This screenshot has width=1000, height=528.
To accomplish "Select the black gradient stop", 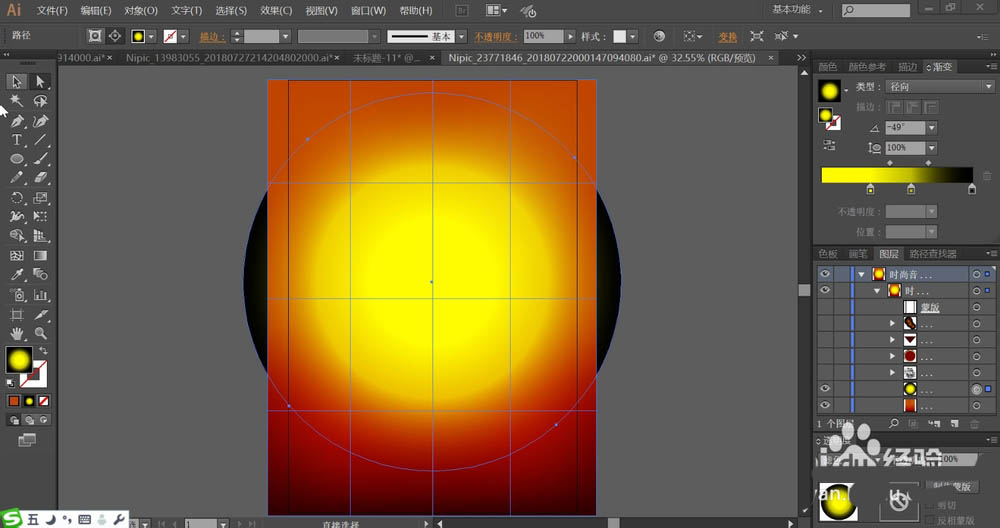I will [x=971, y=189].
